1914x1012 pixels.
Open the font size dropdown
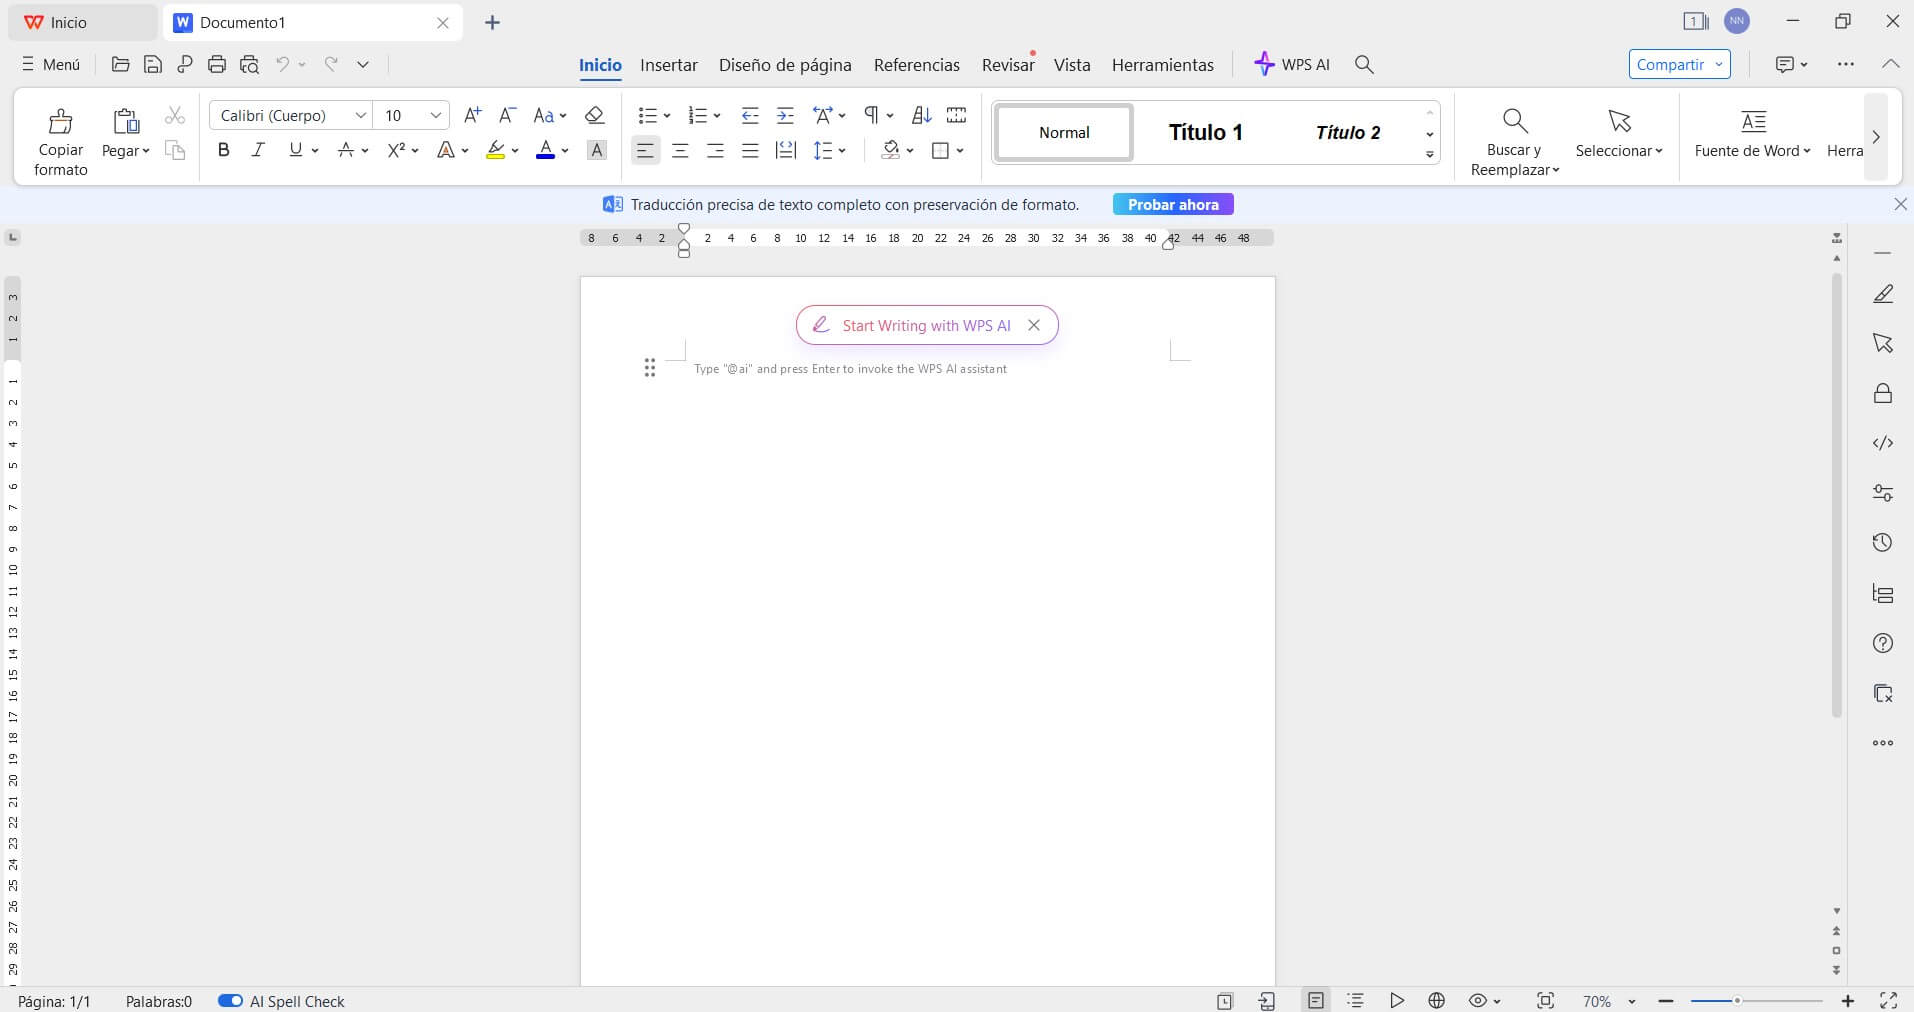[436, 115]
